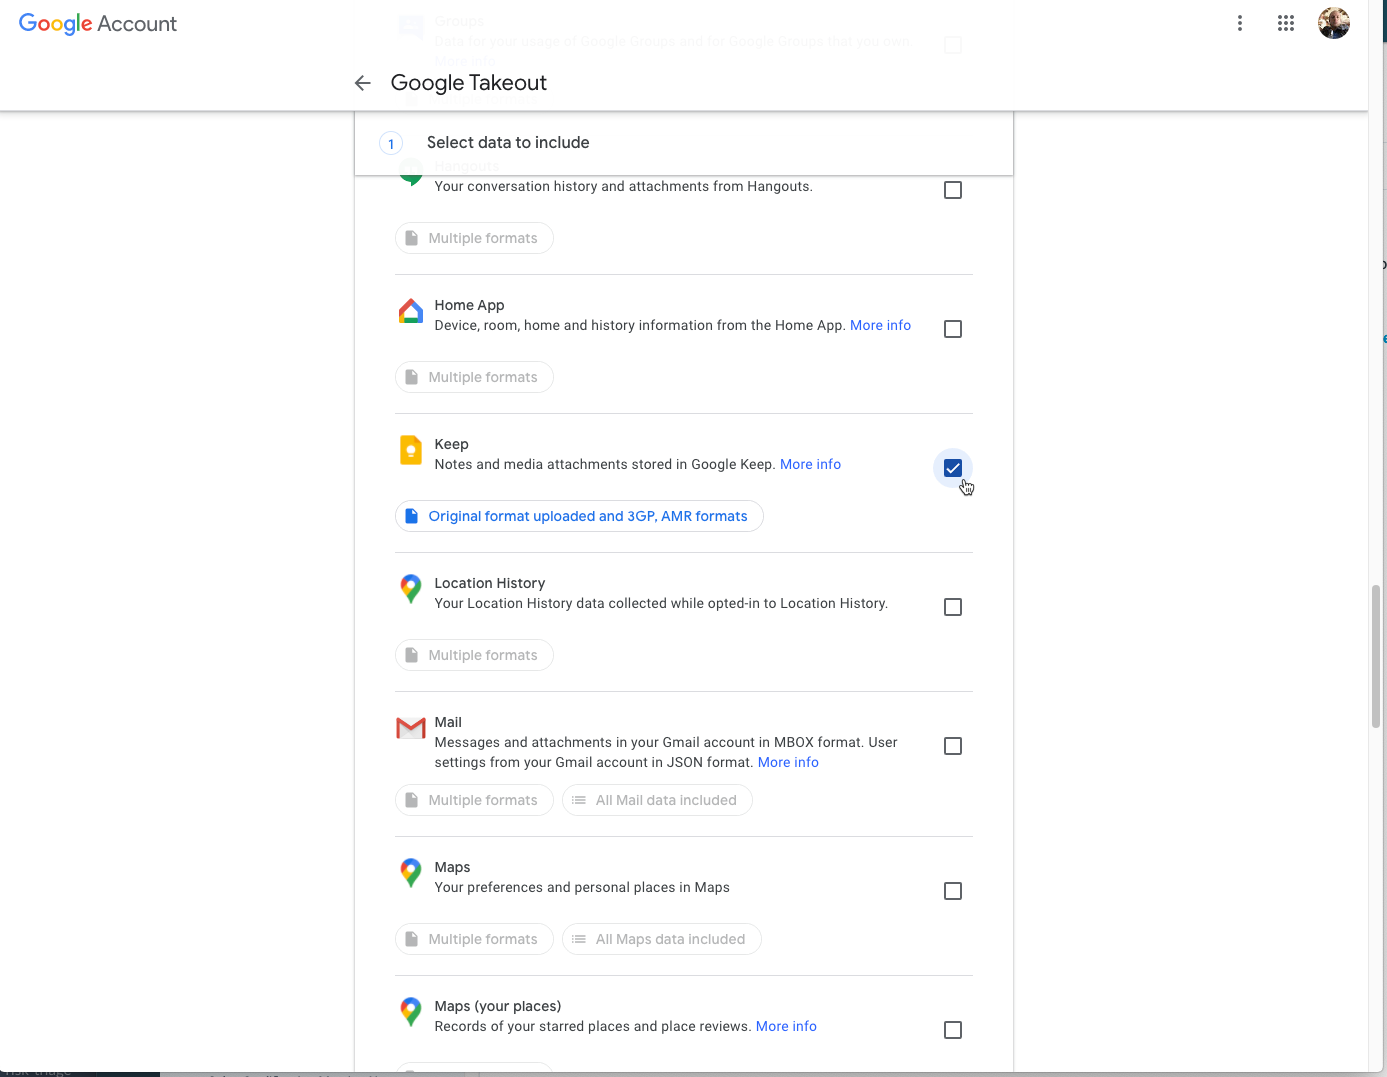This screenshot has width=1387, height=1077.
Task: Check the Mail checkbox
Action: click(953, 746)
